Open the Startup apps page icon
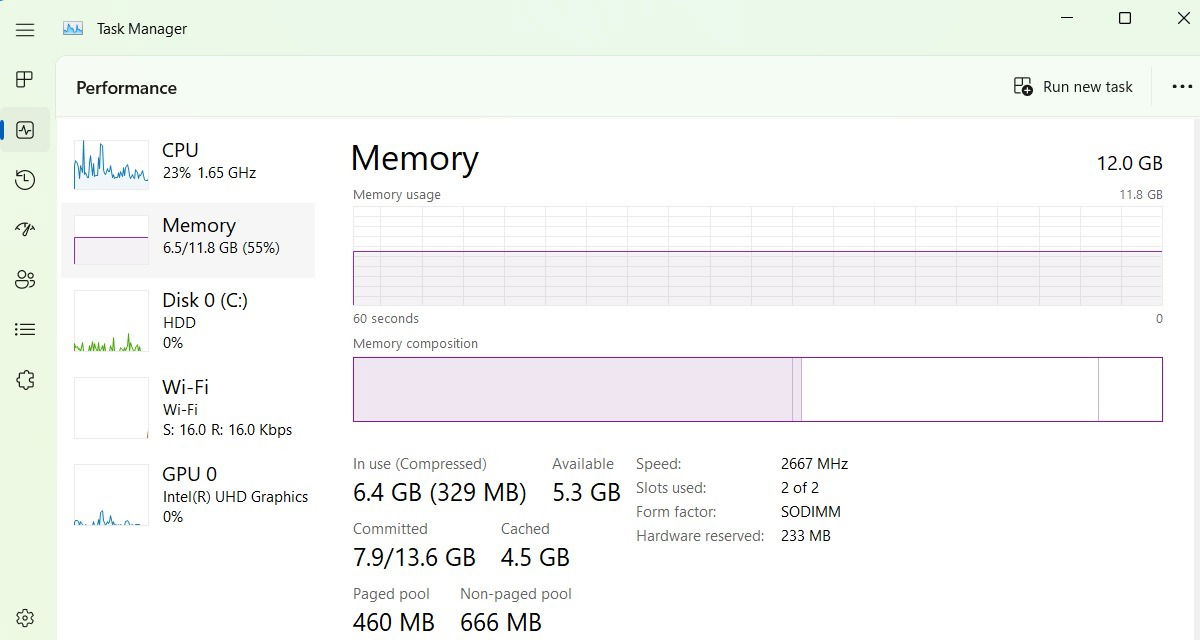This screenshot has width=1200, height=640. [25, 229]
